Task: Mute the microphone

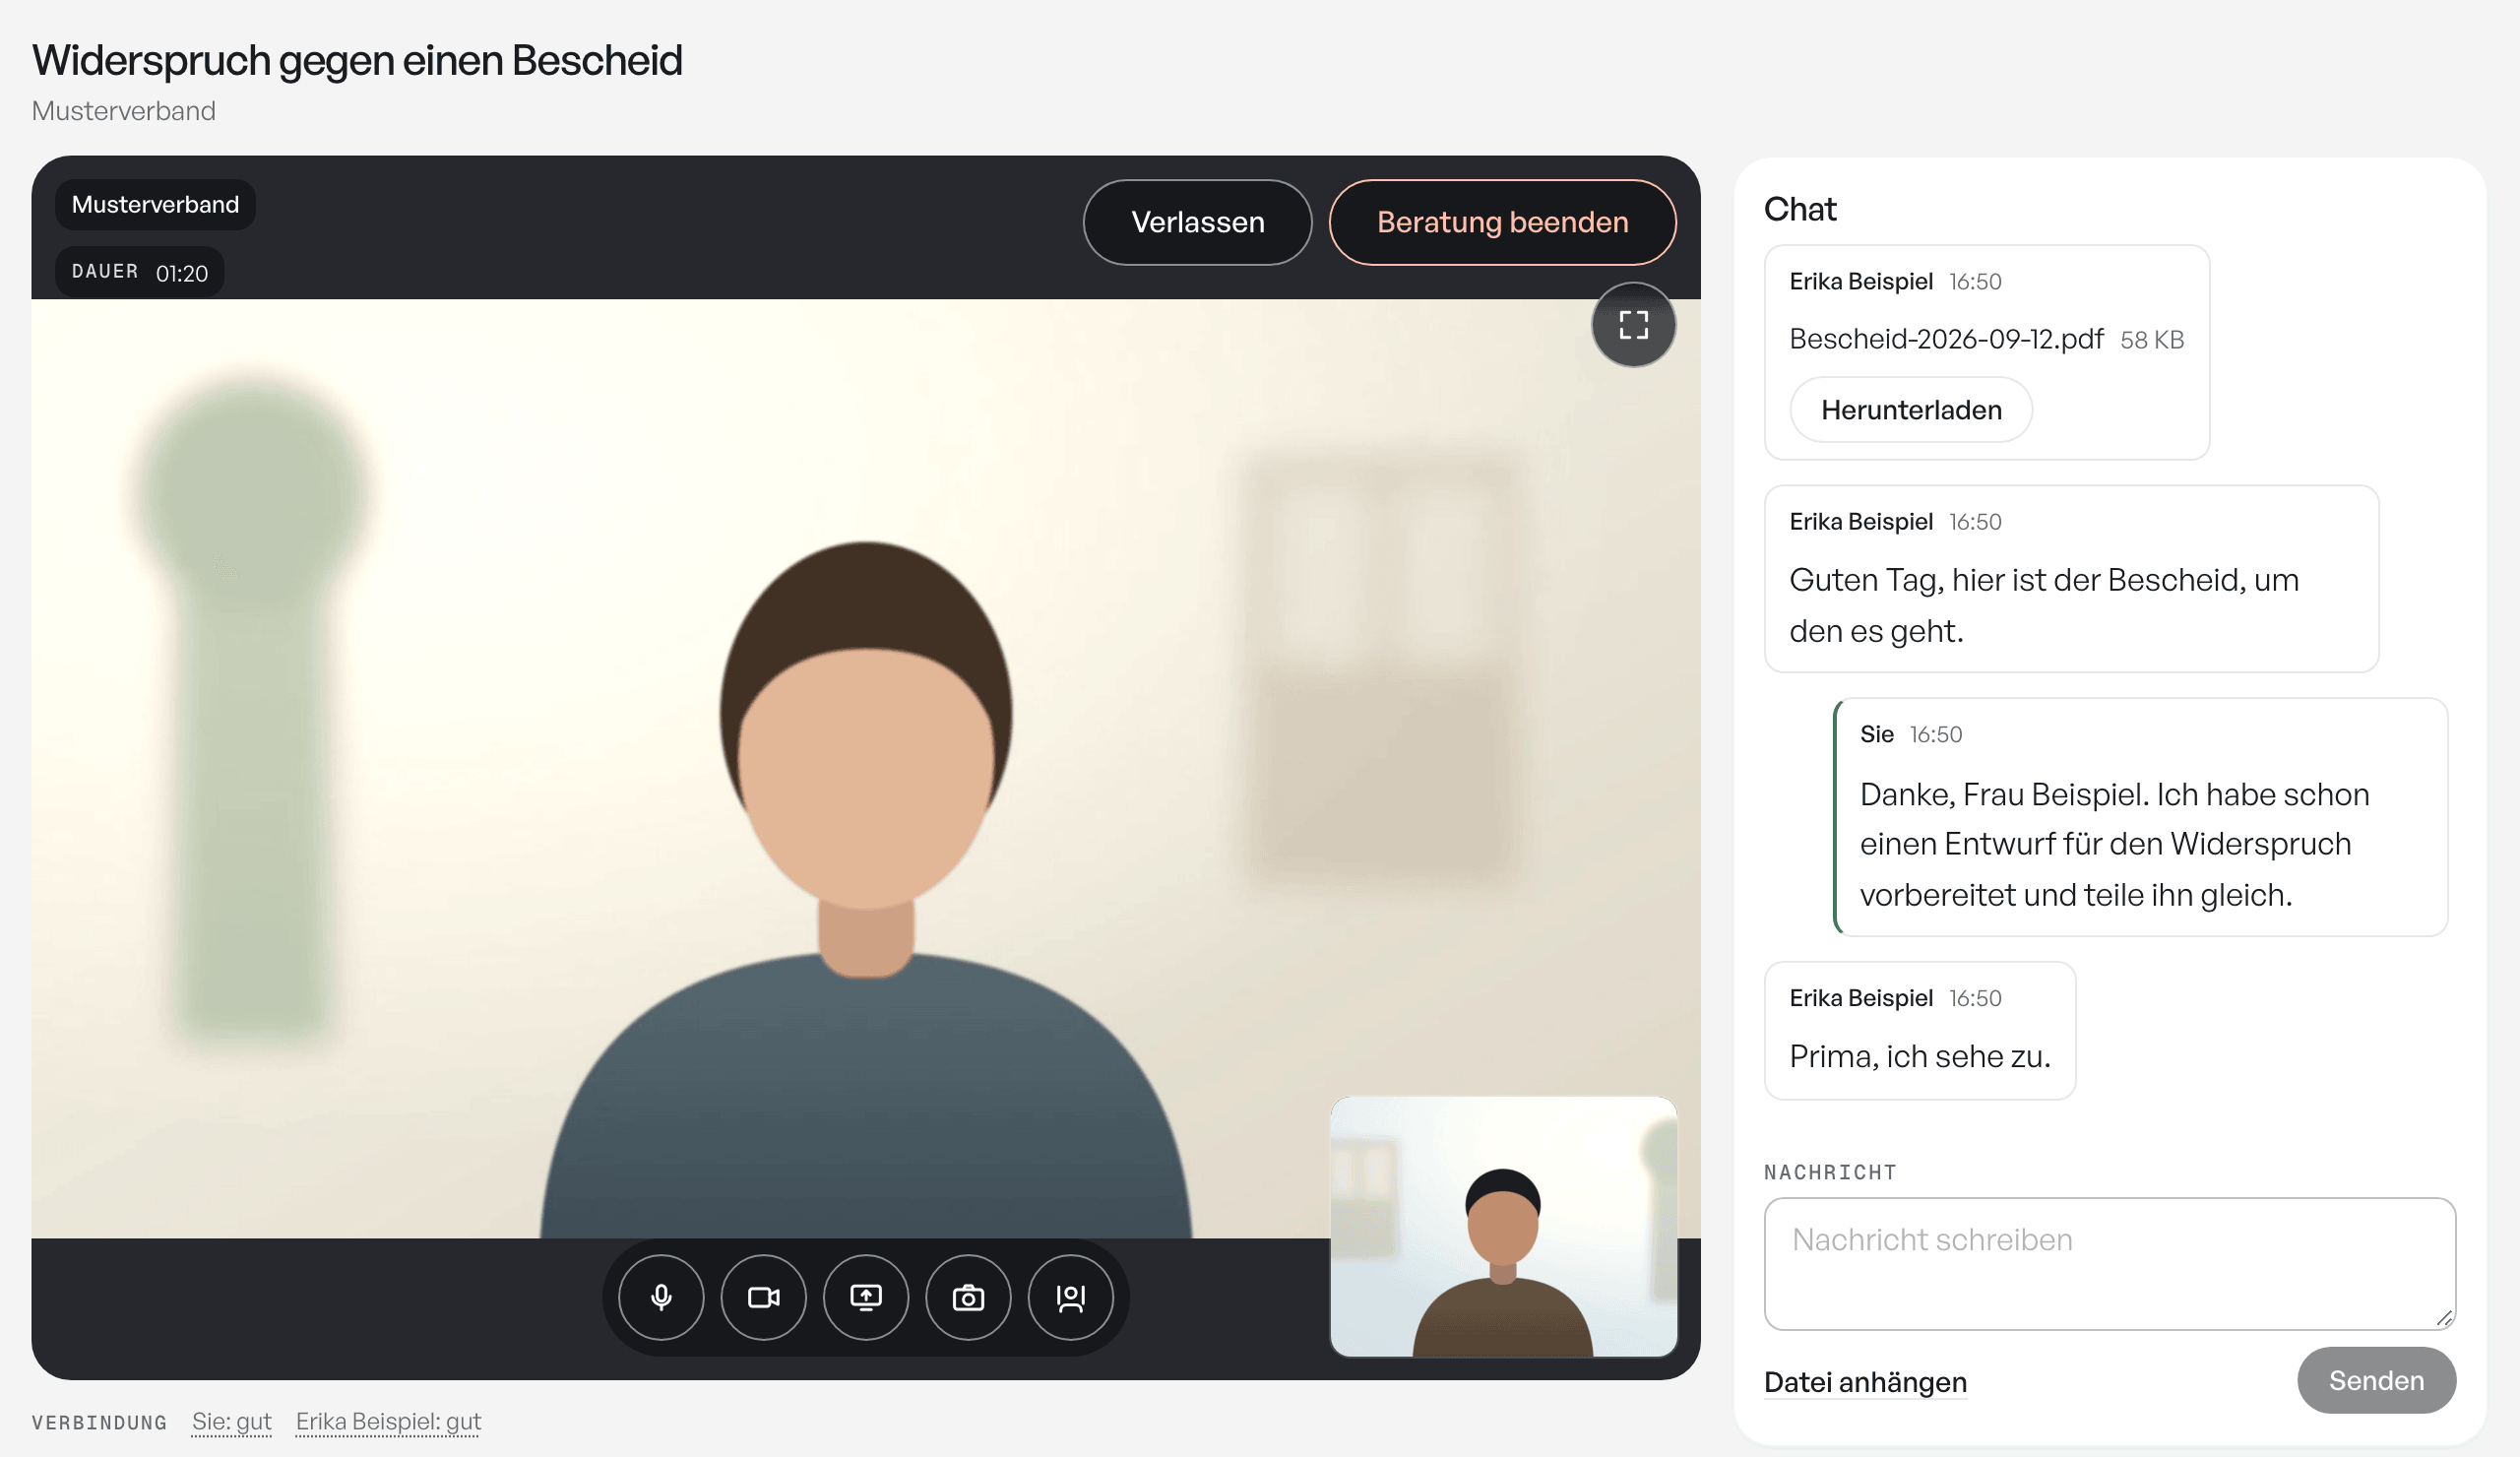Action: tap(661, 1297)
